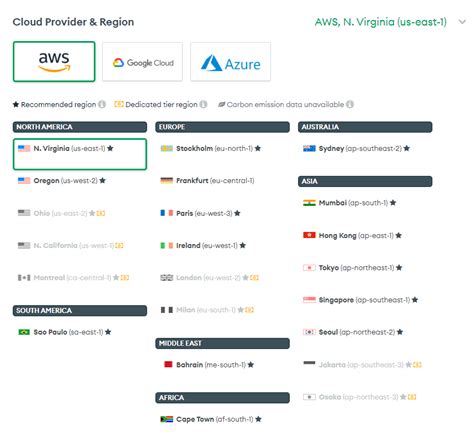474x445 pixels.
Task: Click the Cloud Provider & Region heading
Action: [73, 22]
